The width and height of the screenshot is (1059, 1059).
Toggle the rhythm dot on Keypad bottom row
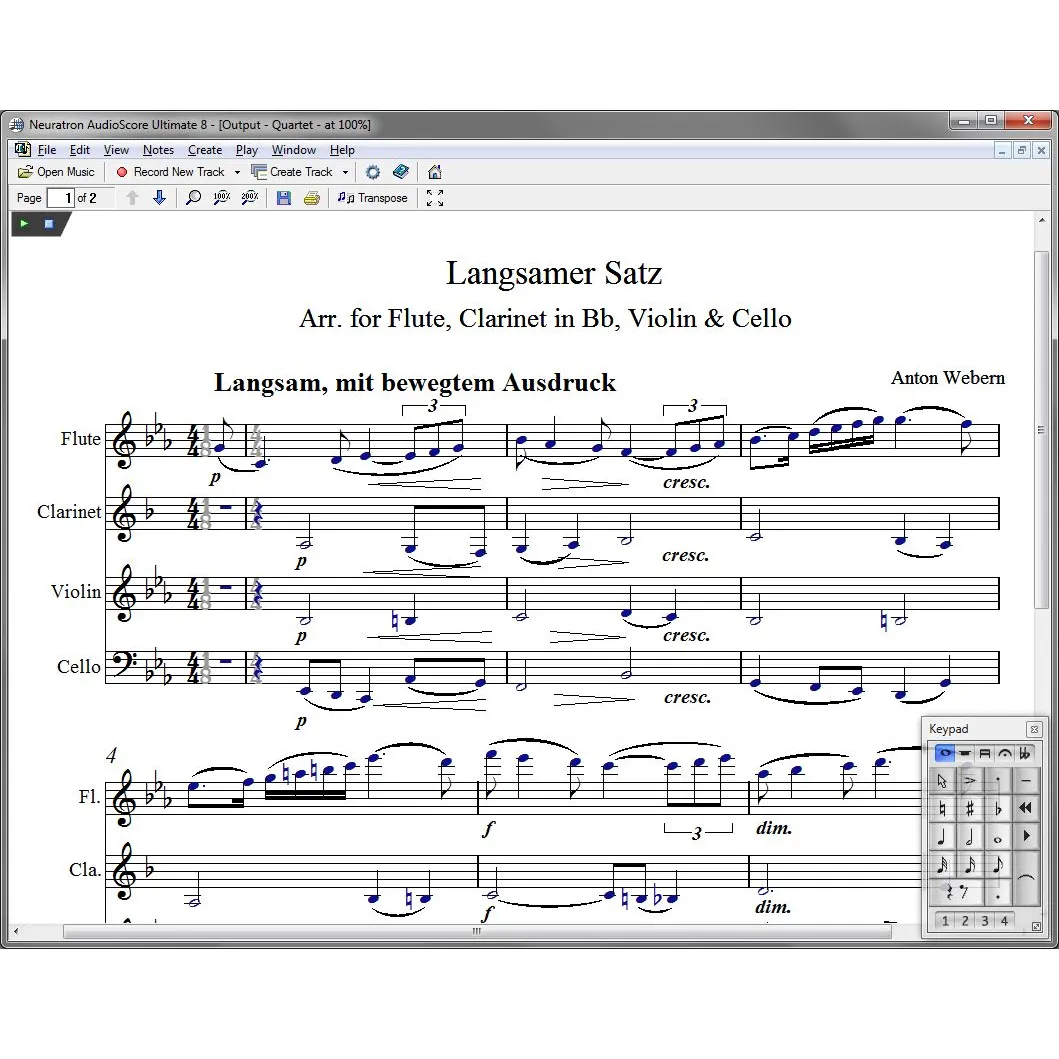998,893
